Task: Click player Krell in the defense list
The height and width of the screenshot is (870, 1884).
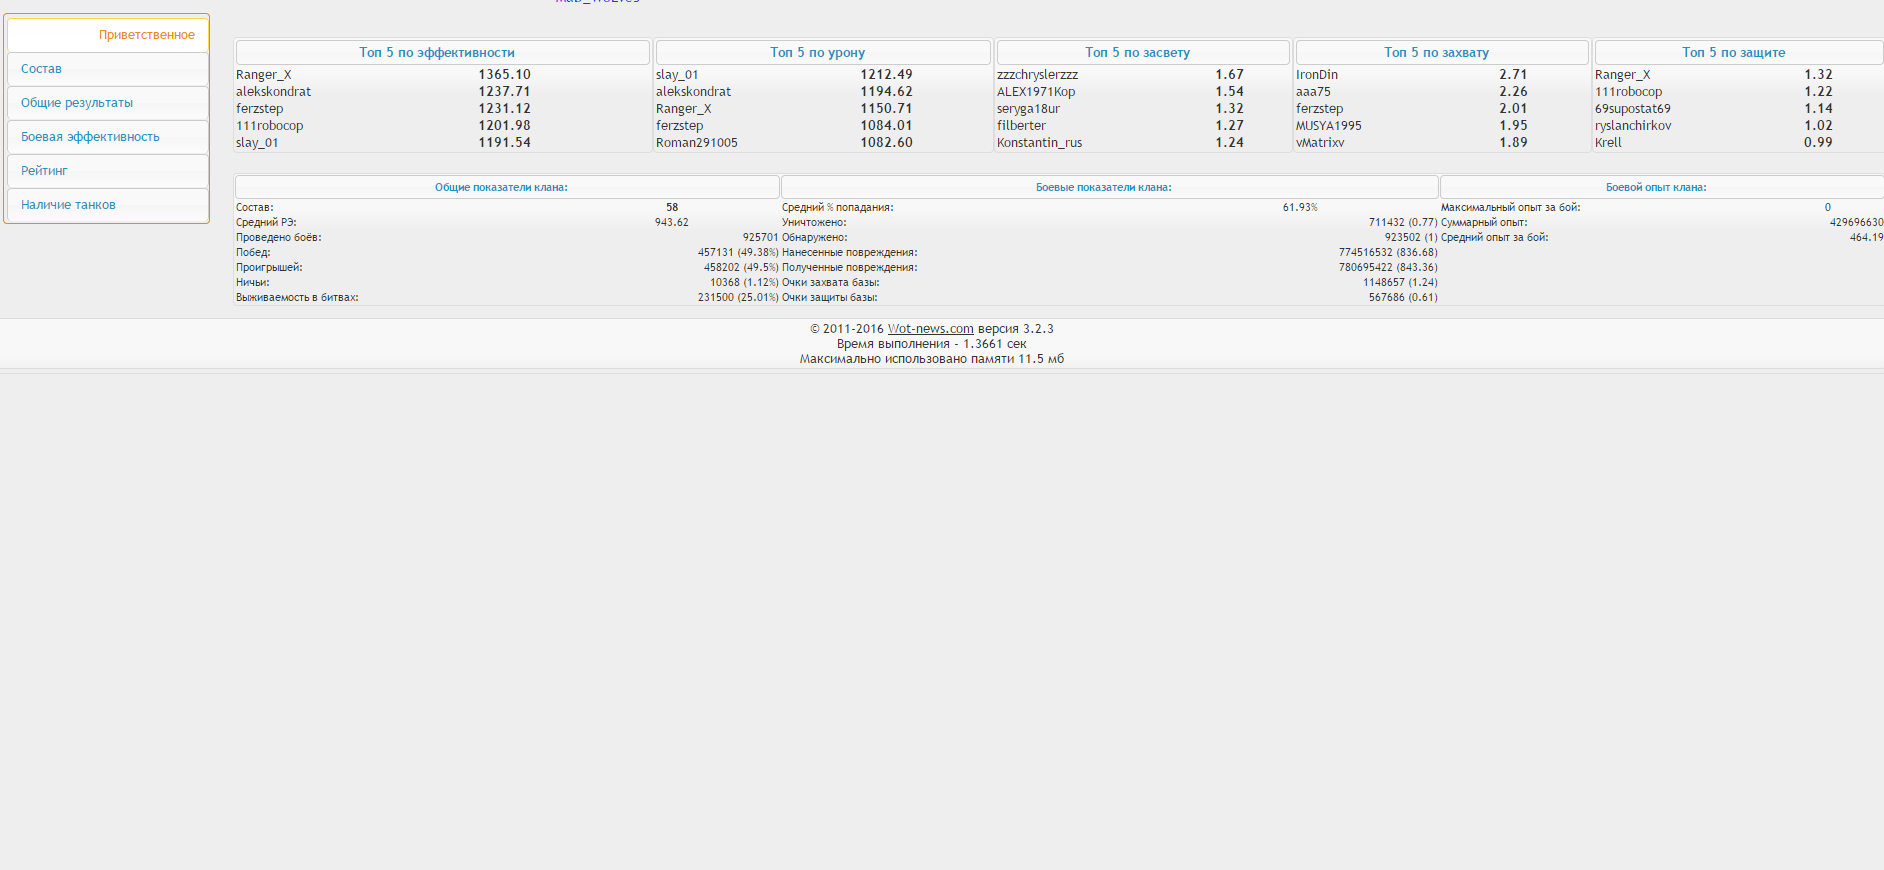Action: (1608, 143)
